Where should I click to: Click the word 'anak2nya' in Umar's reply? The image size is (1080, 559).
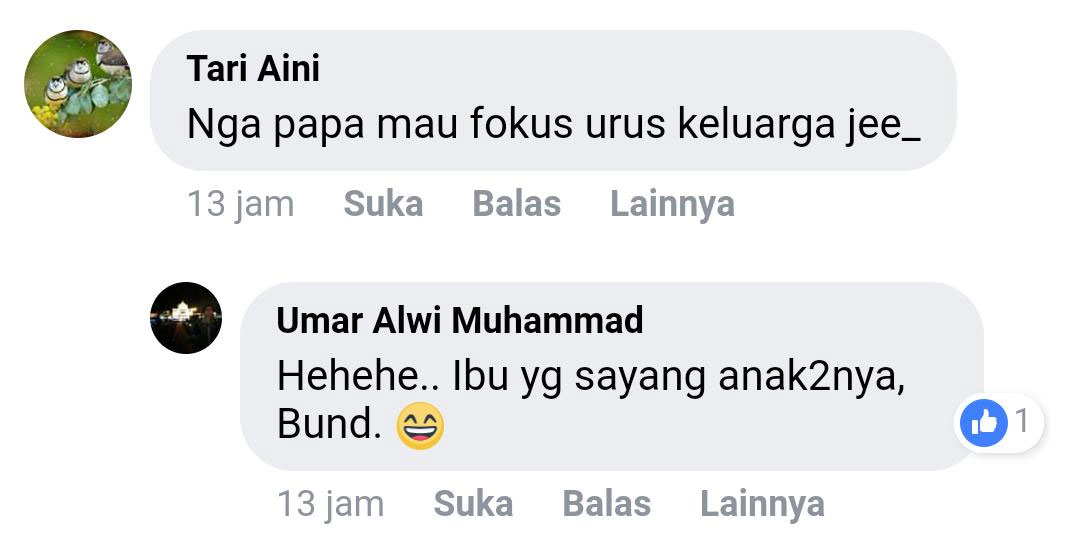[811, 379]
